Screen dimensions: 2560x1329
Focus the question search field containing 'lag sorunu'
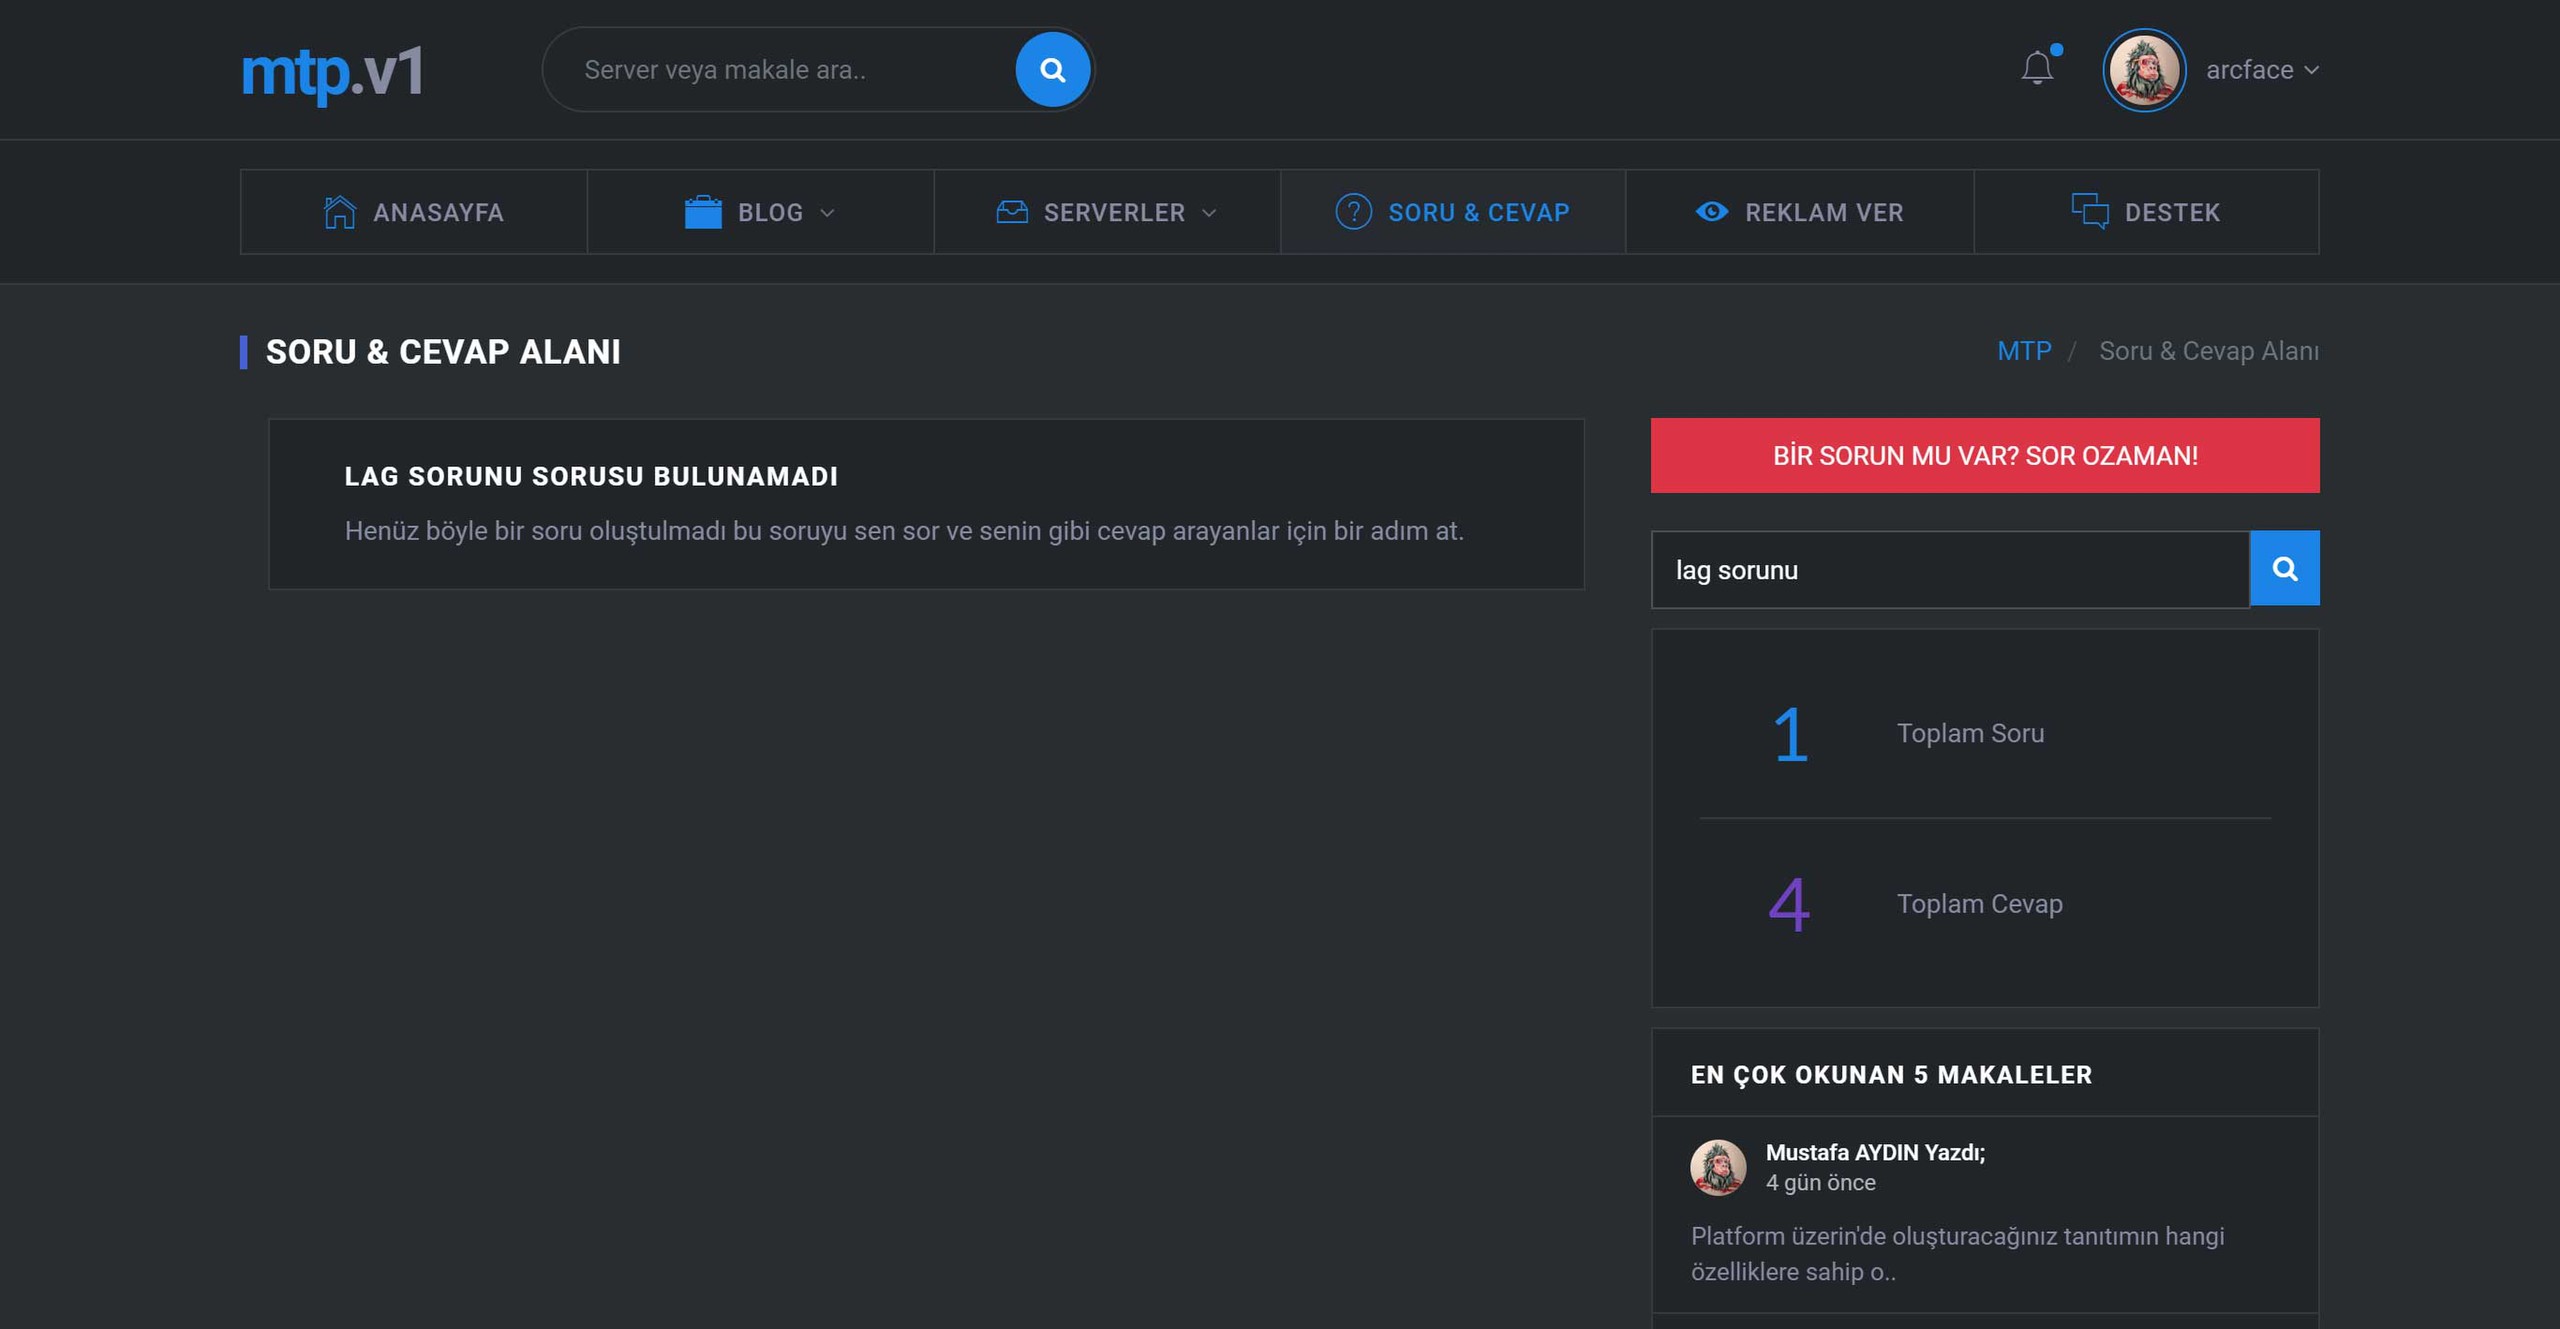point(1950,569)
